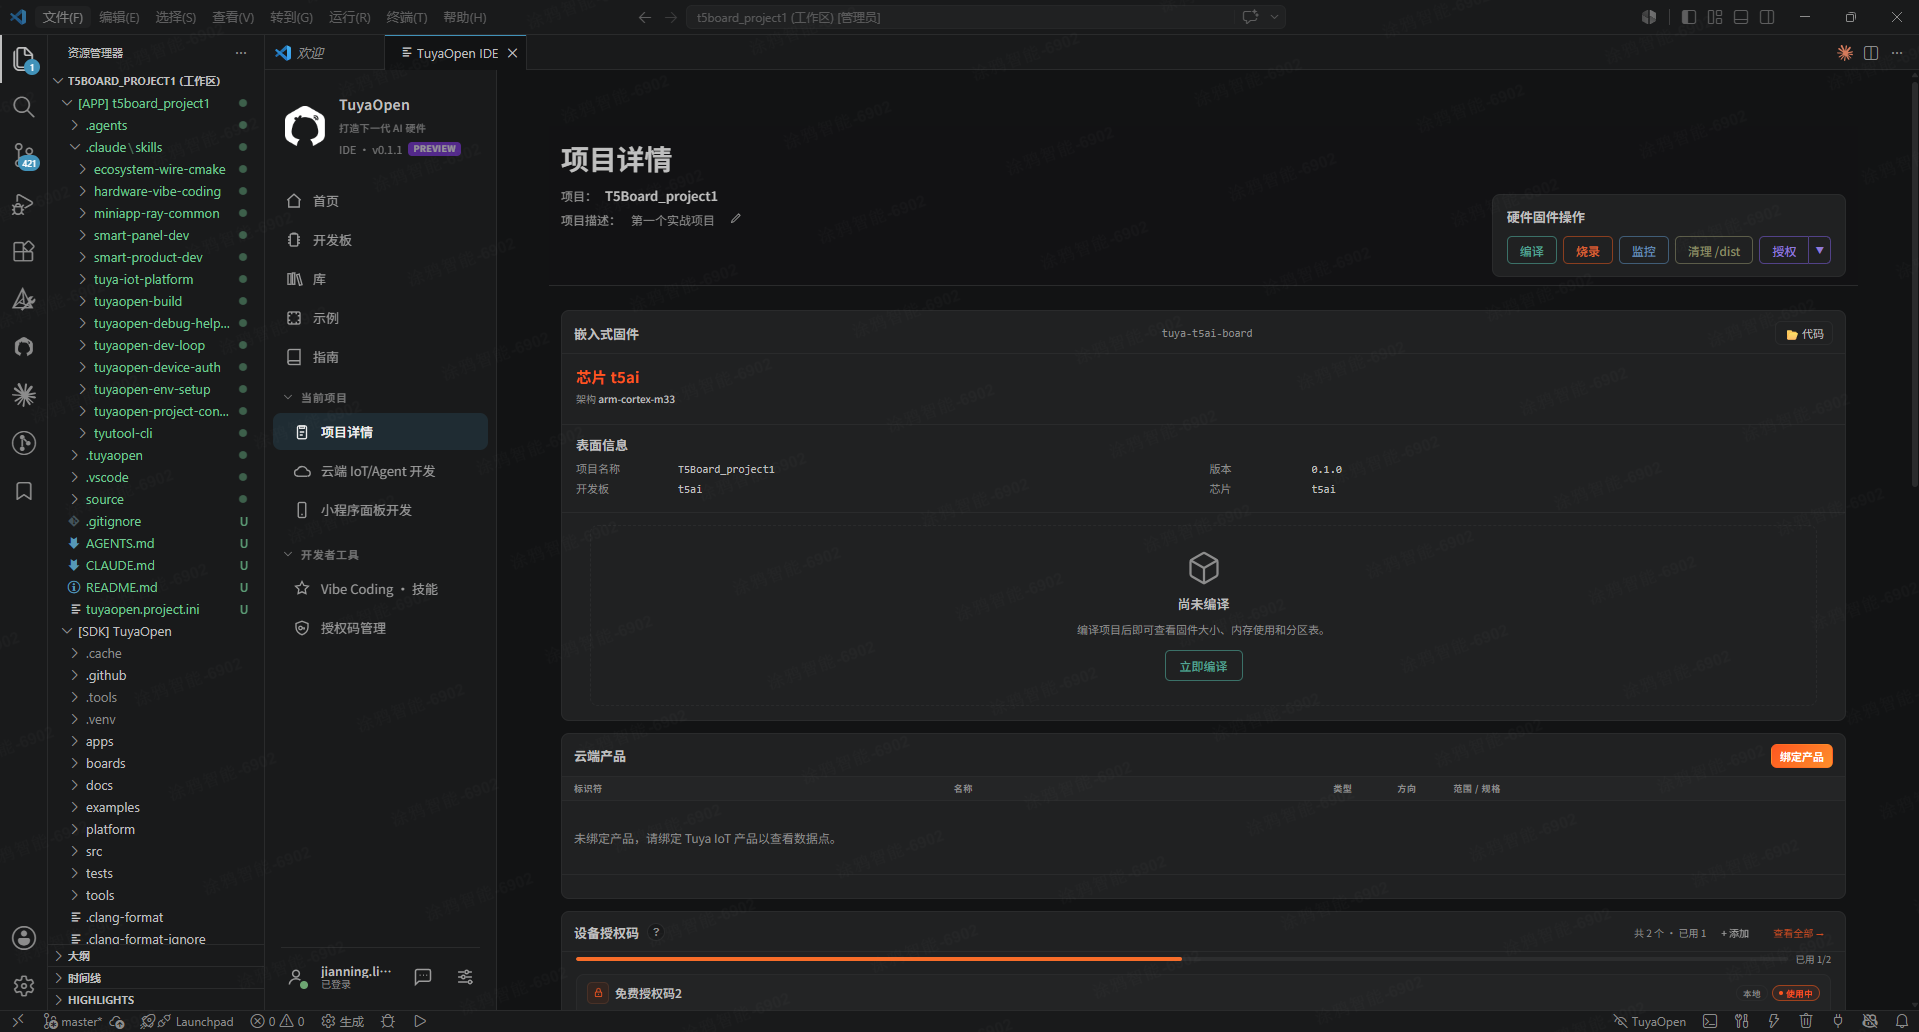Image resolution: width=1919 pixels, height=1032 pixels.
Task: Toggle Primary Side Bar visibility
Action: 1689,17
